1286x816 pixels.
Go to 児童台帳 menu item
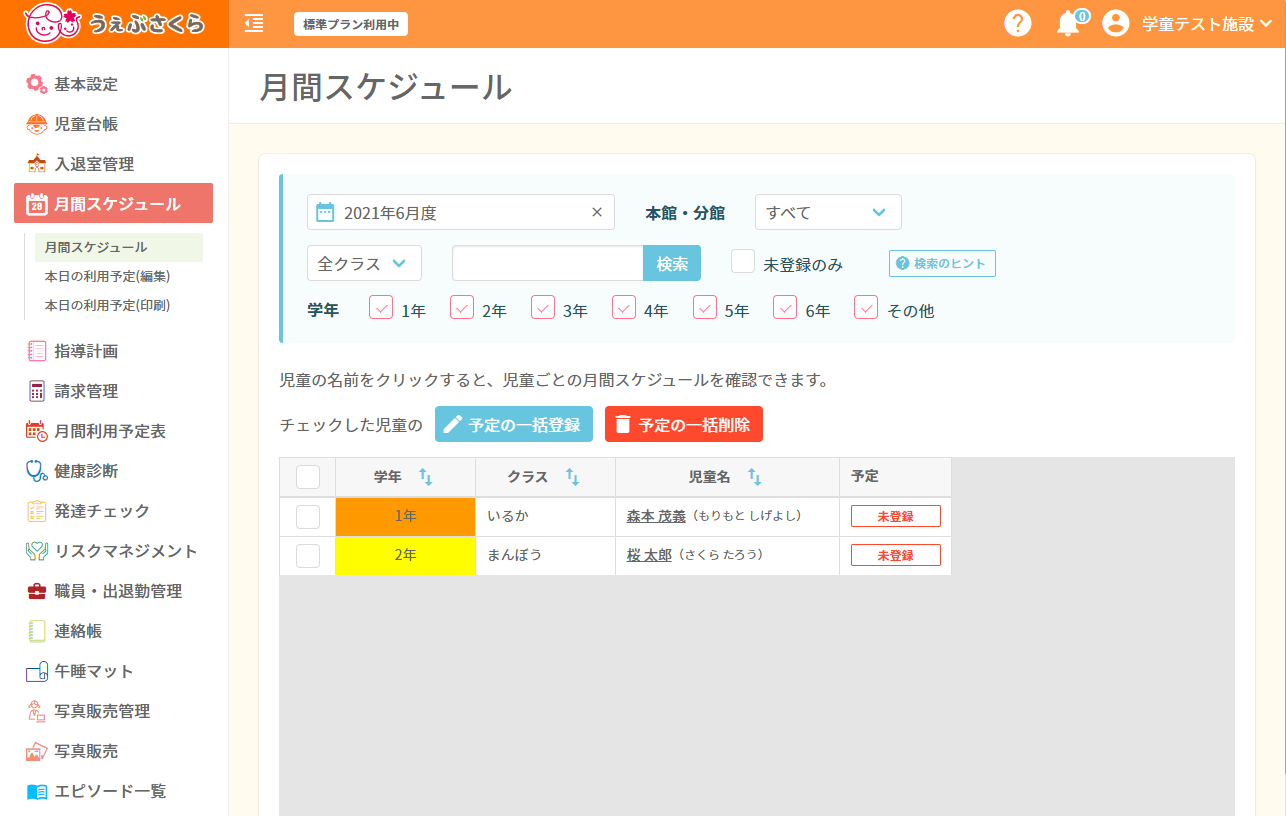coord(86,124)
